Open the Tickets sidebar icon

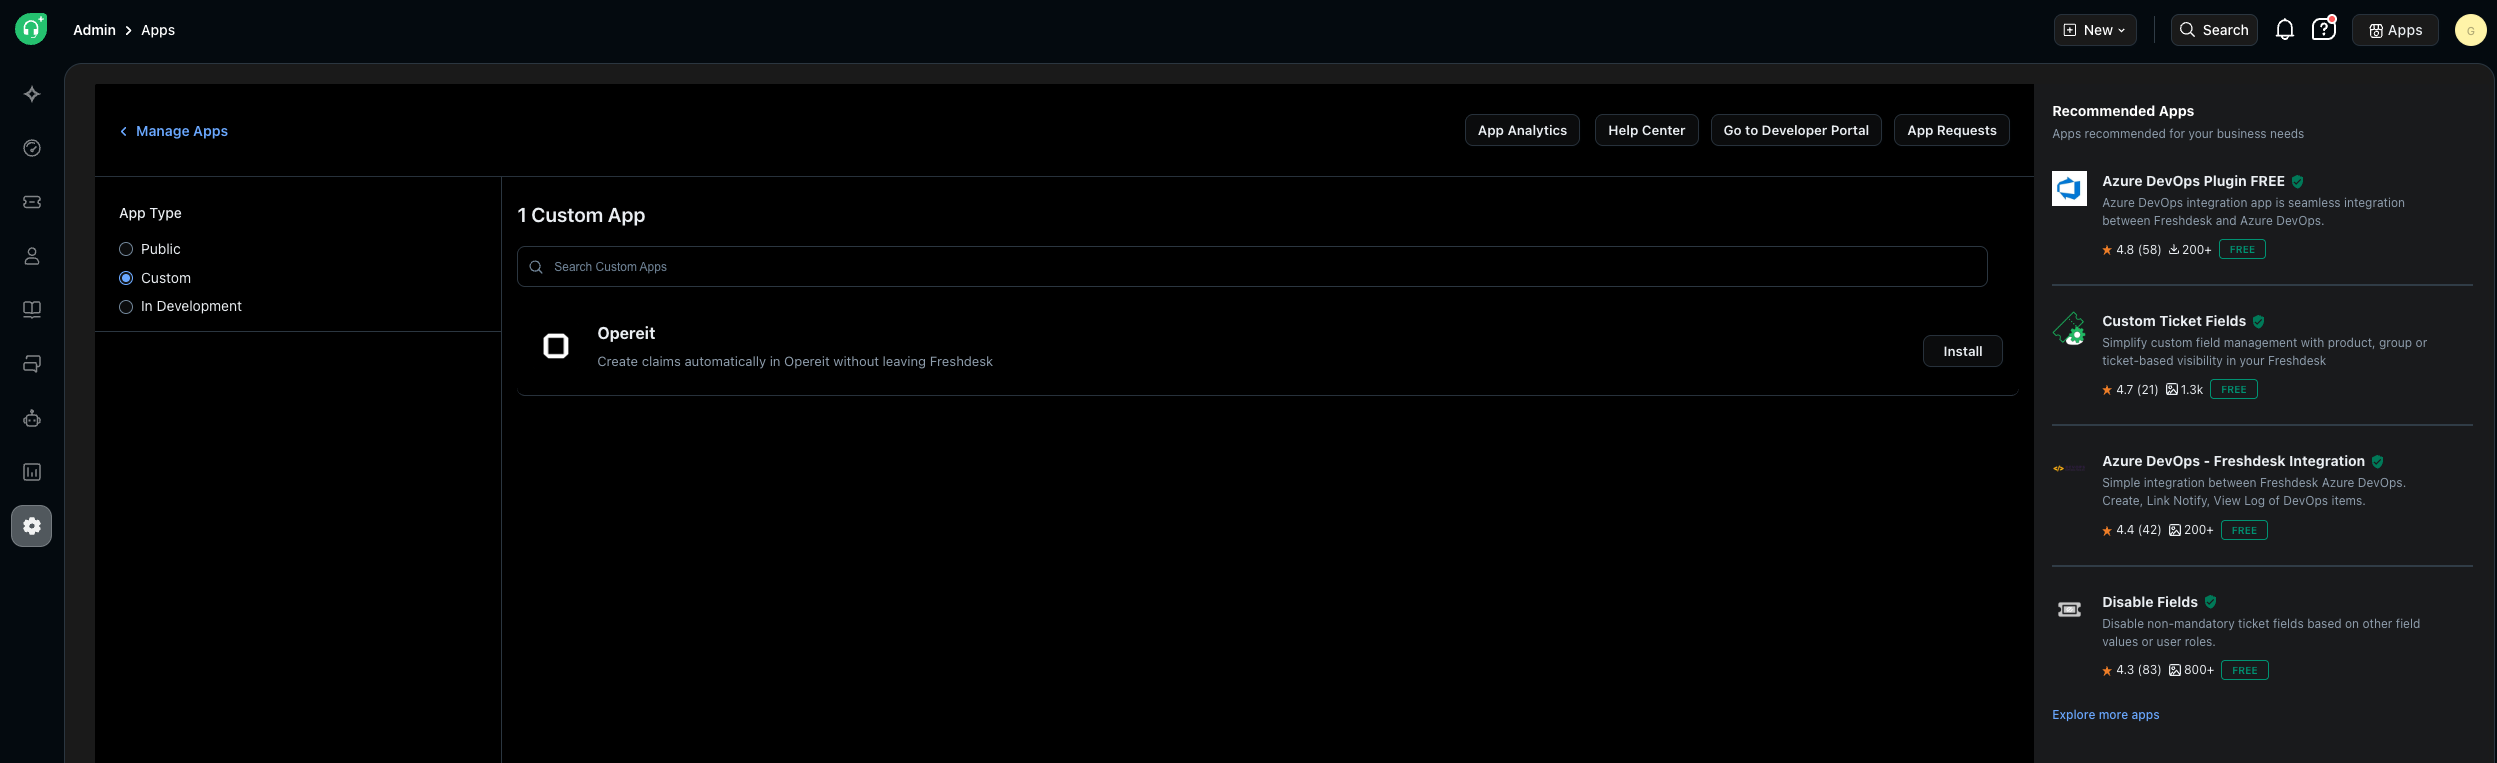(x=32, y=202)
